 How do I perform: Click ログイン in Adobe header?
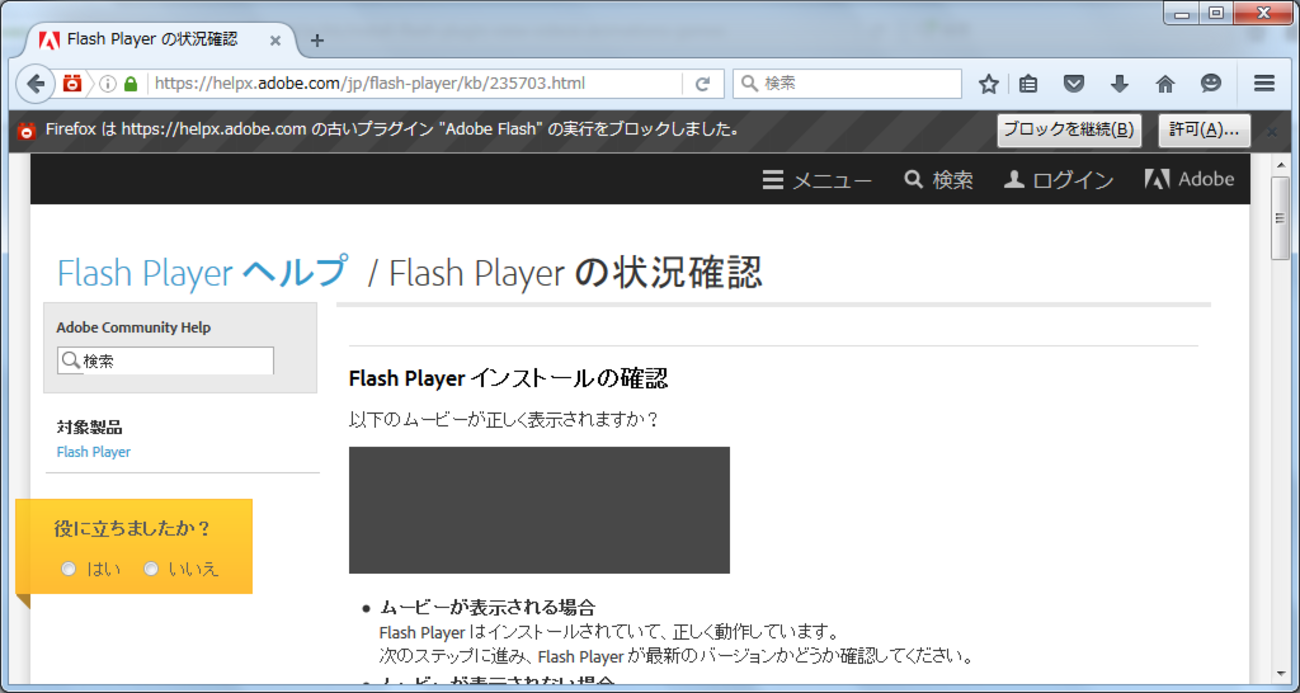(1059, 180)
